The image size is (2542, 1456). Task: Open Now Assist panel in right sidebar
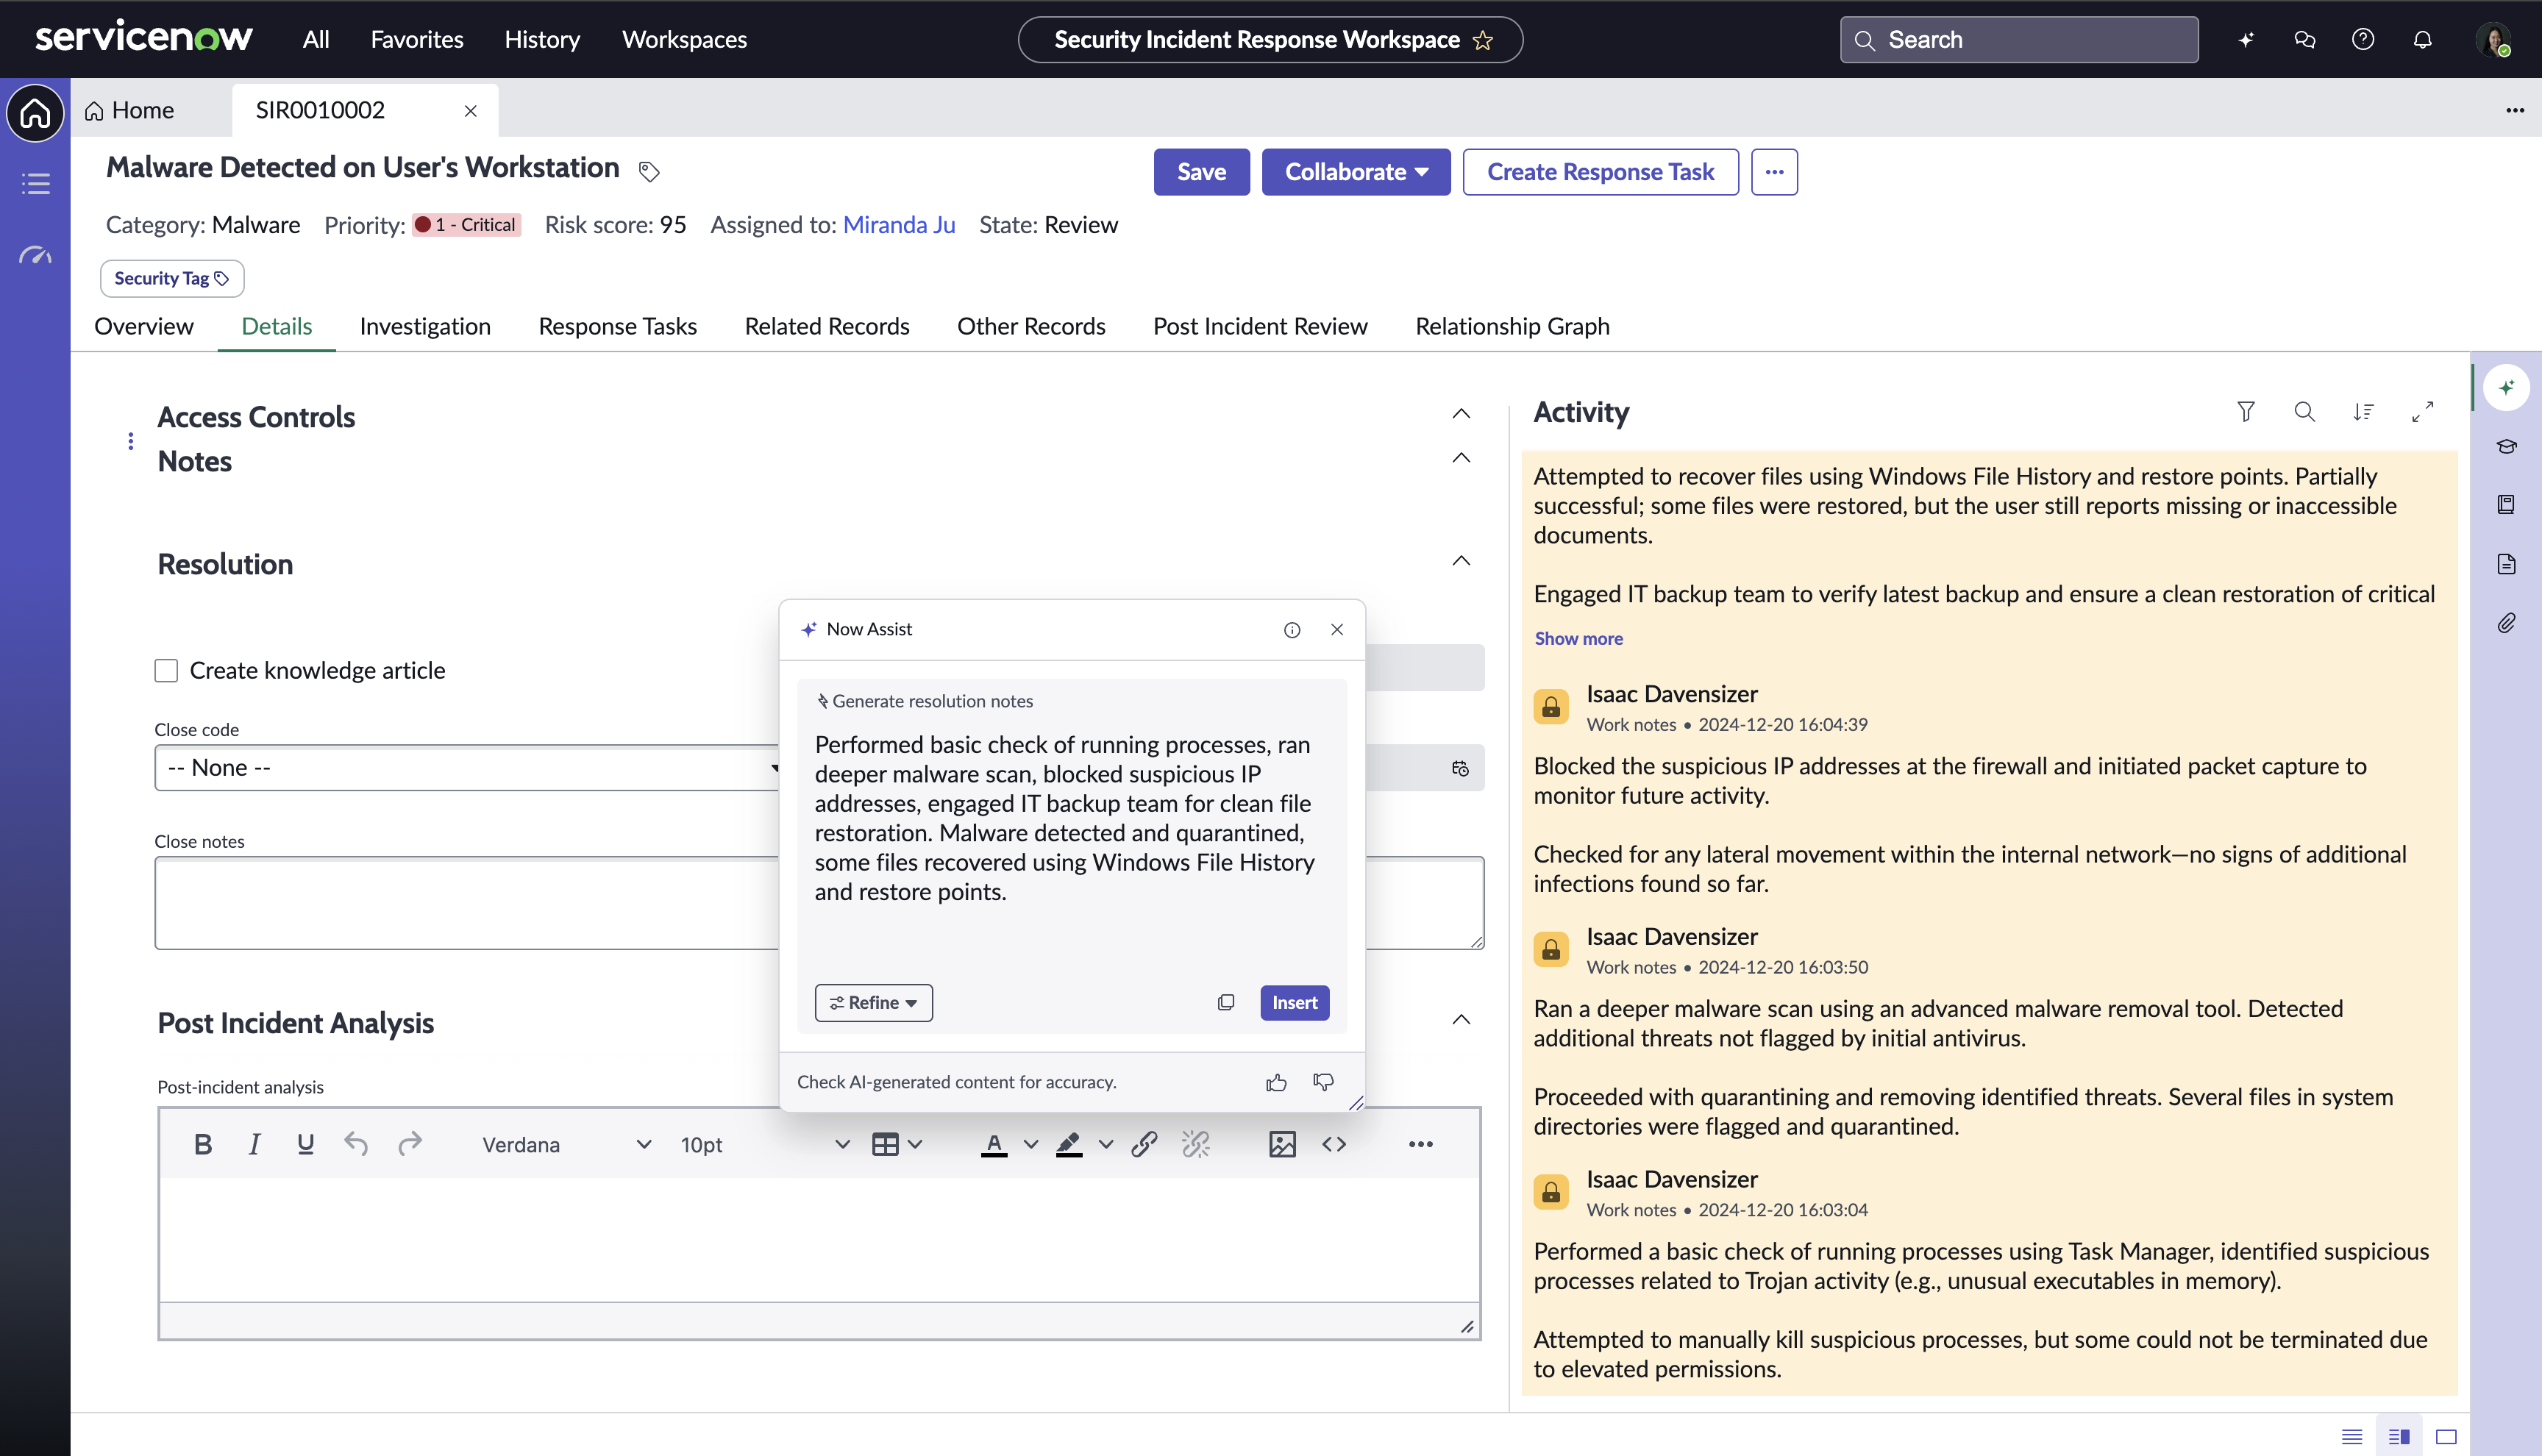(x=2506, y=387)
